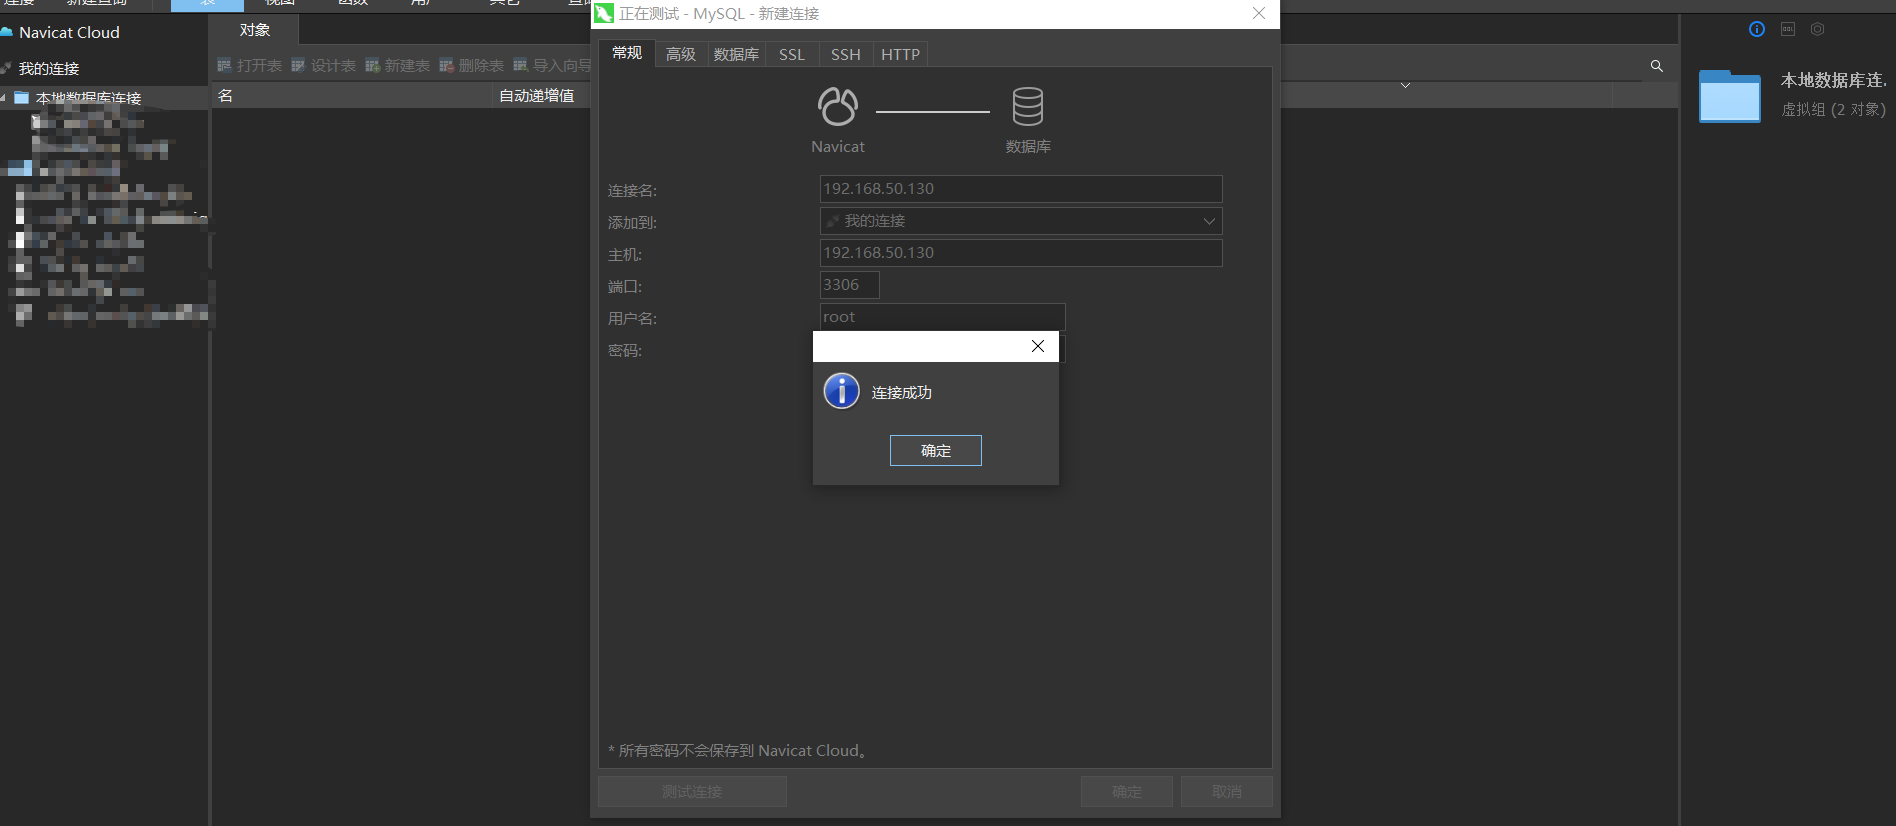
Task: Open the SSL tab
Action: 792,54
